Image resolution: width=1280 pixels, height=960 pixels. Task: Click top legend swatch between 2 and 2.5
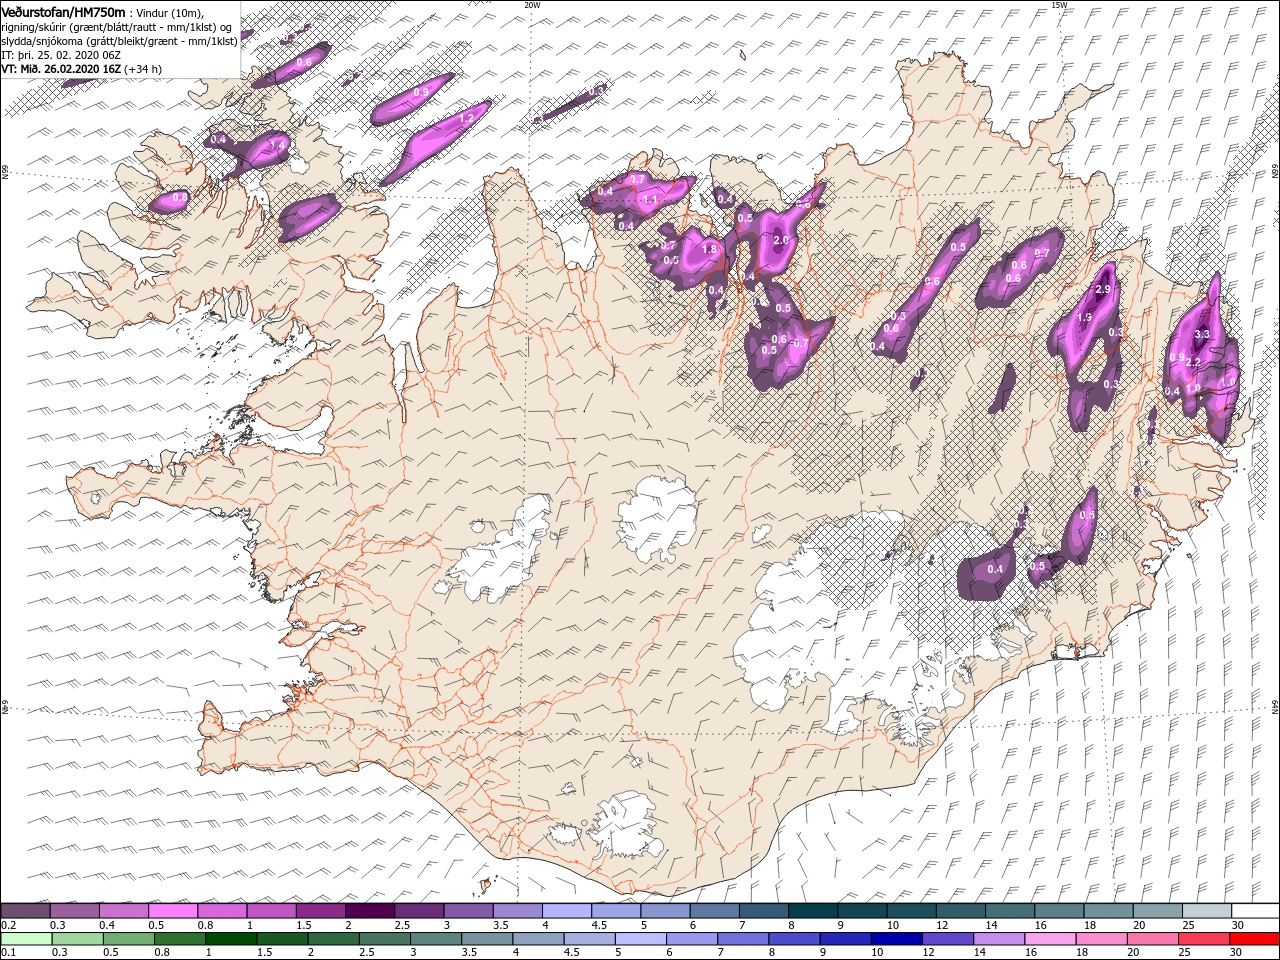tap(370, 911)
